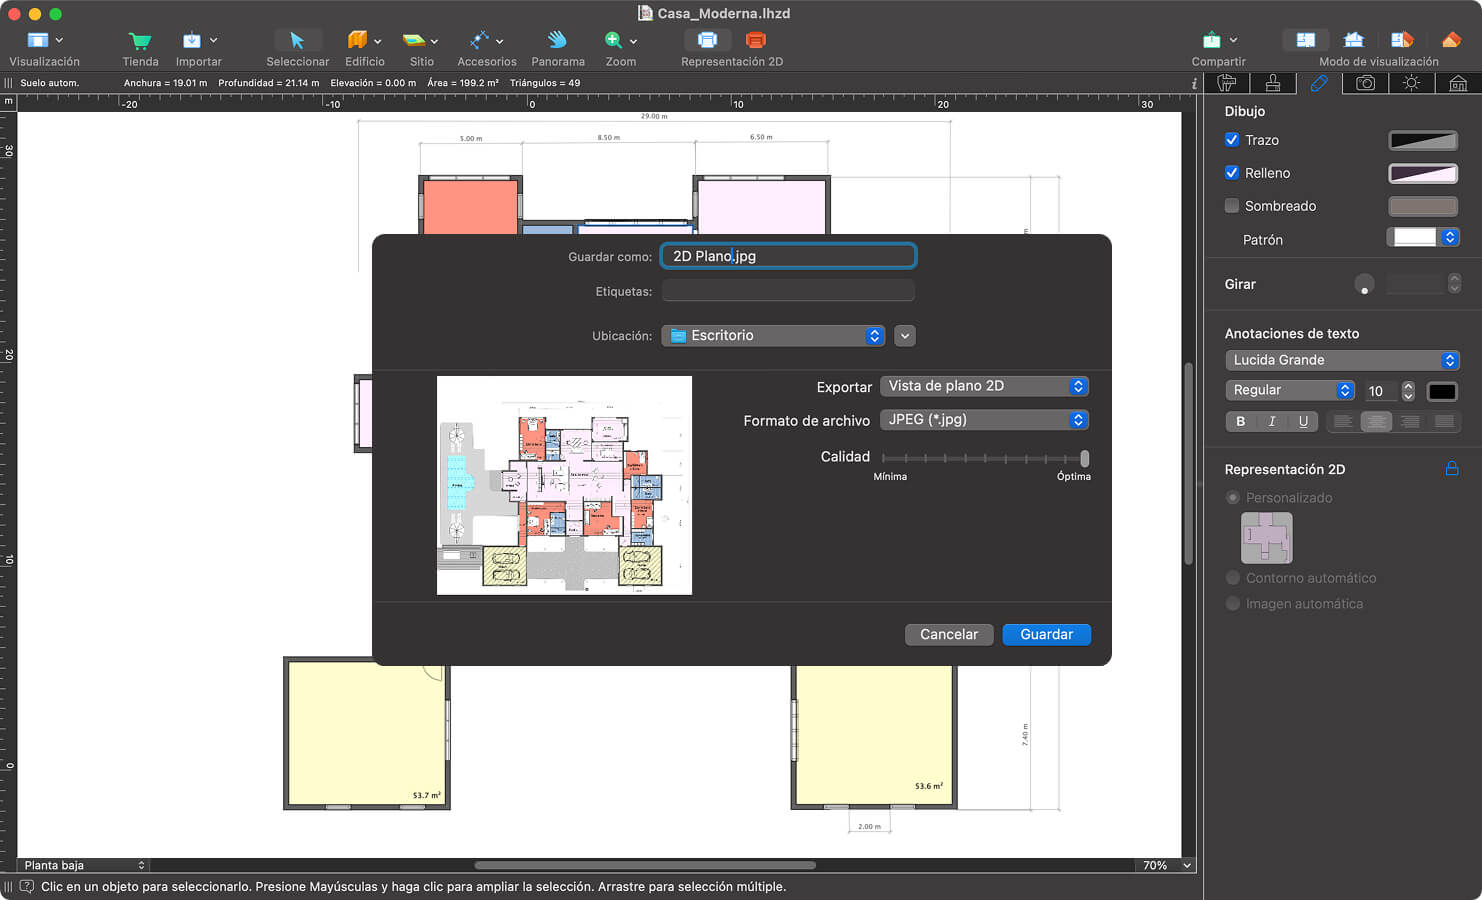This screenshot has width=1482, height=900.
Task: Open the camera inspector tab
Action: 1365,83
